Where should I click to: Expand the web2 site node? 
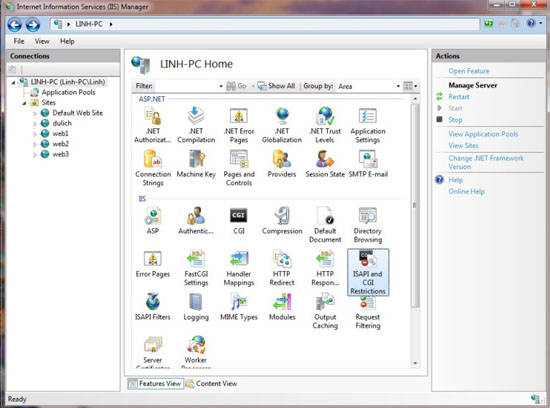pos(35,144)
